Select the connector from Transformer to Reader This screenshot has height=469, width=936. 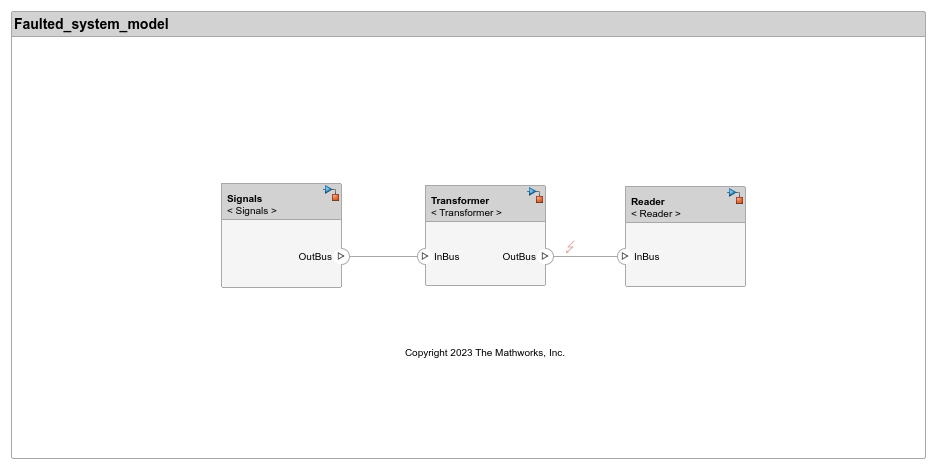click(590, 257)
